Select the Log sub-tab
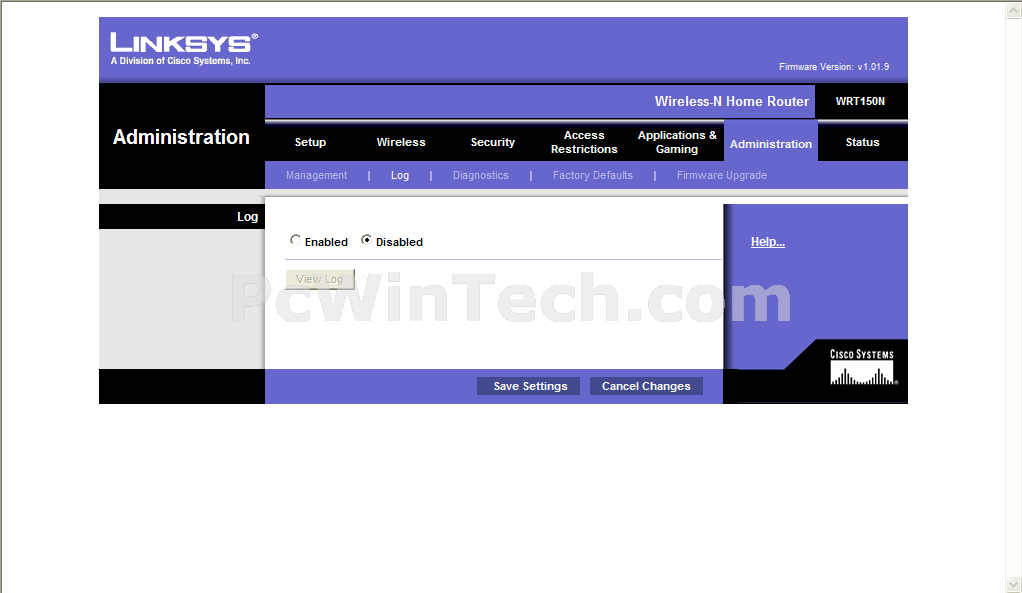 pyautogui.click(x=400, y=175)
